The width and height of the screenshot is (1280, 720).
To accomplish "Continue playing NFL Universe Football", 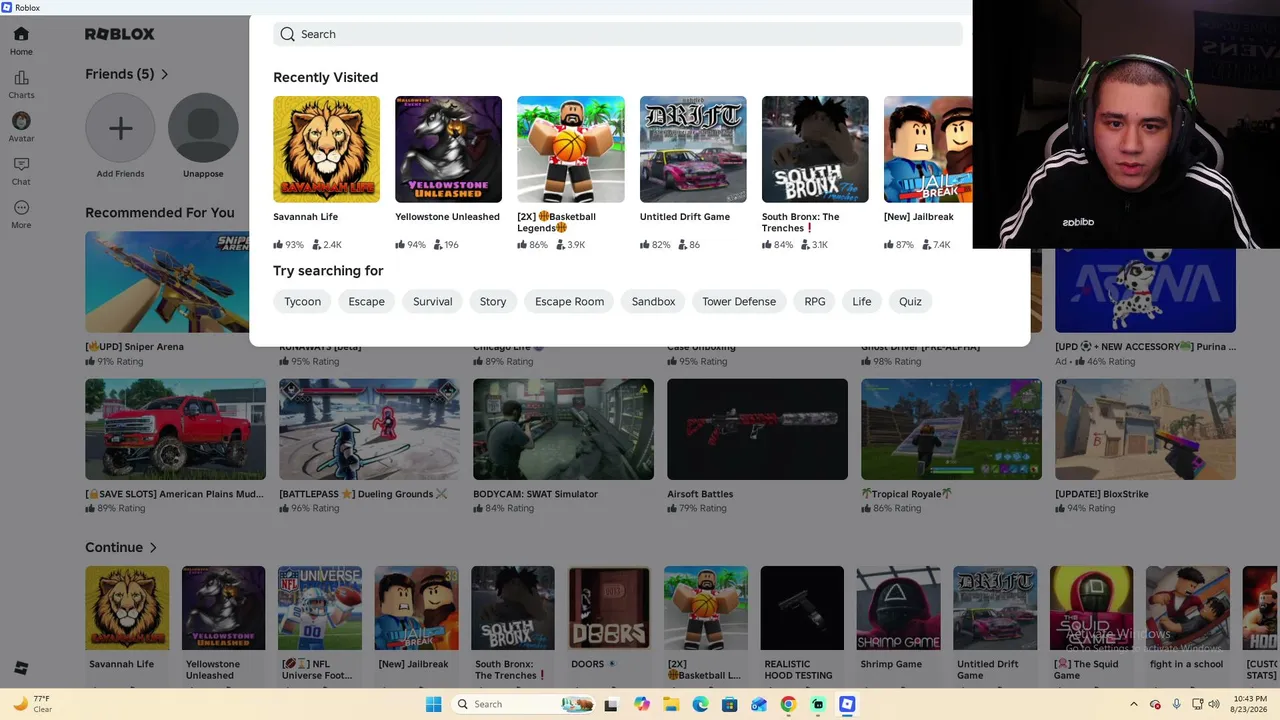I will [320, 608].
